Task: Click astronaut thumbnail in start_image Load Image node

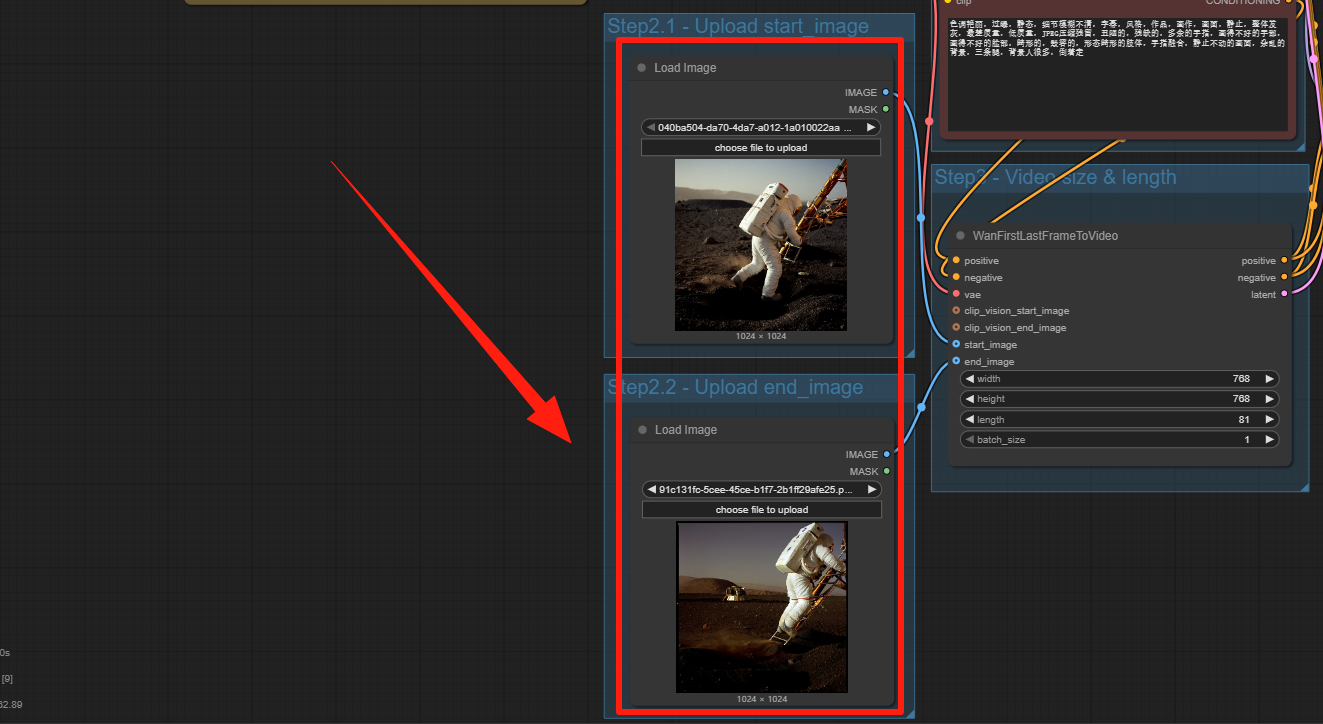Action: 761,245
